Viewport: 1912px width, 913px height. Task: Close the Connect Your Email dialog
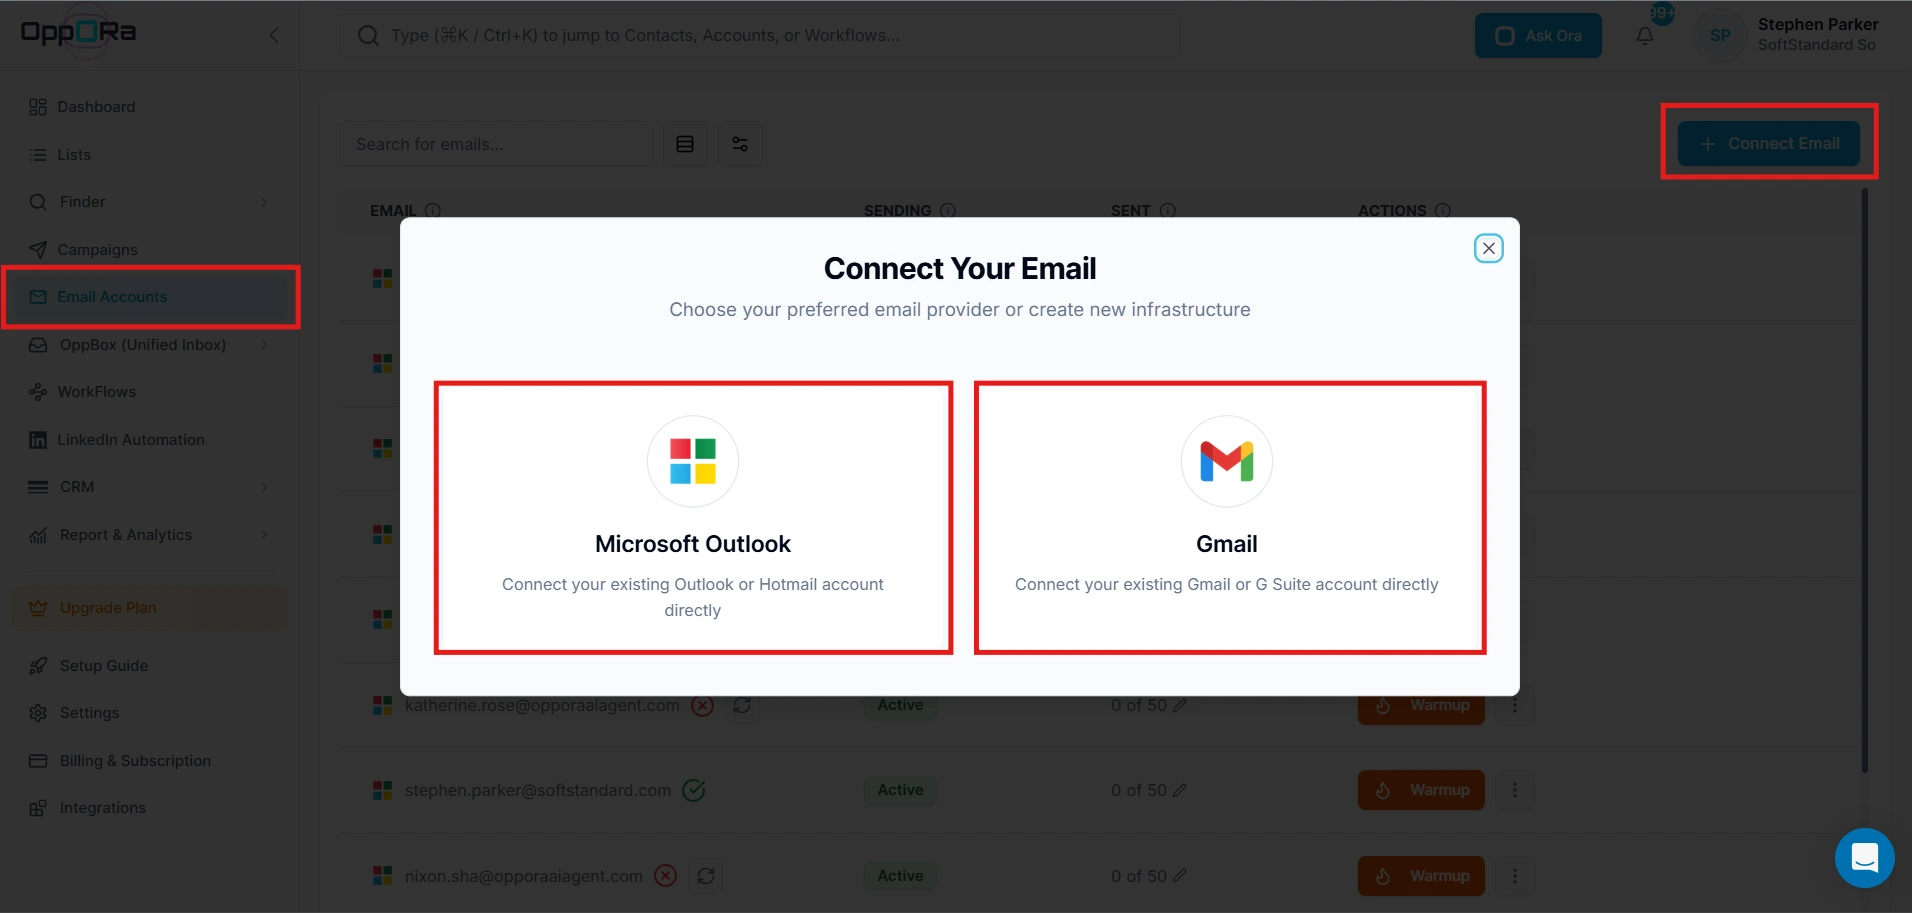coord(1488,248)
